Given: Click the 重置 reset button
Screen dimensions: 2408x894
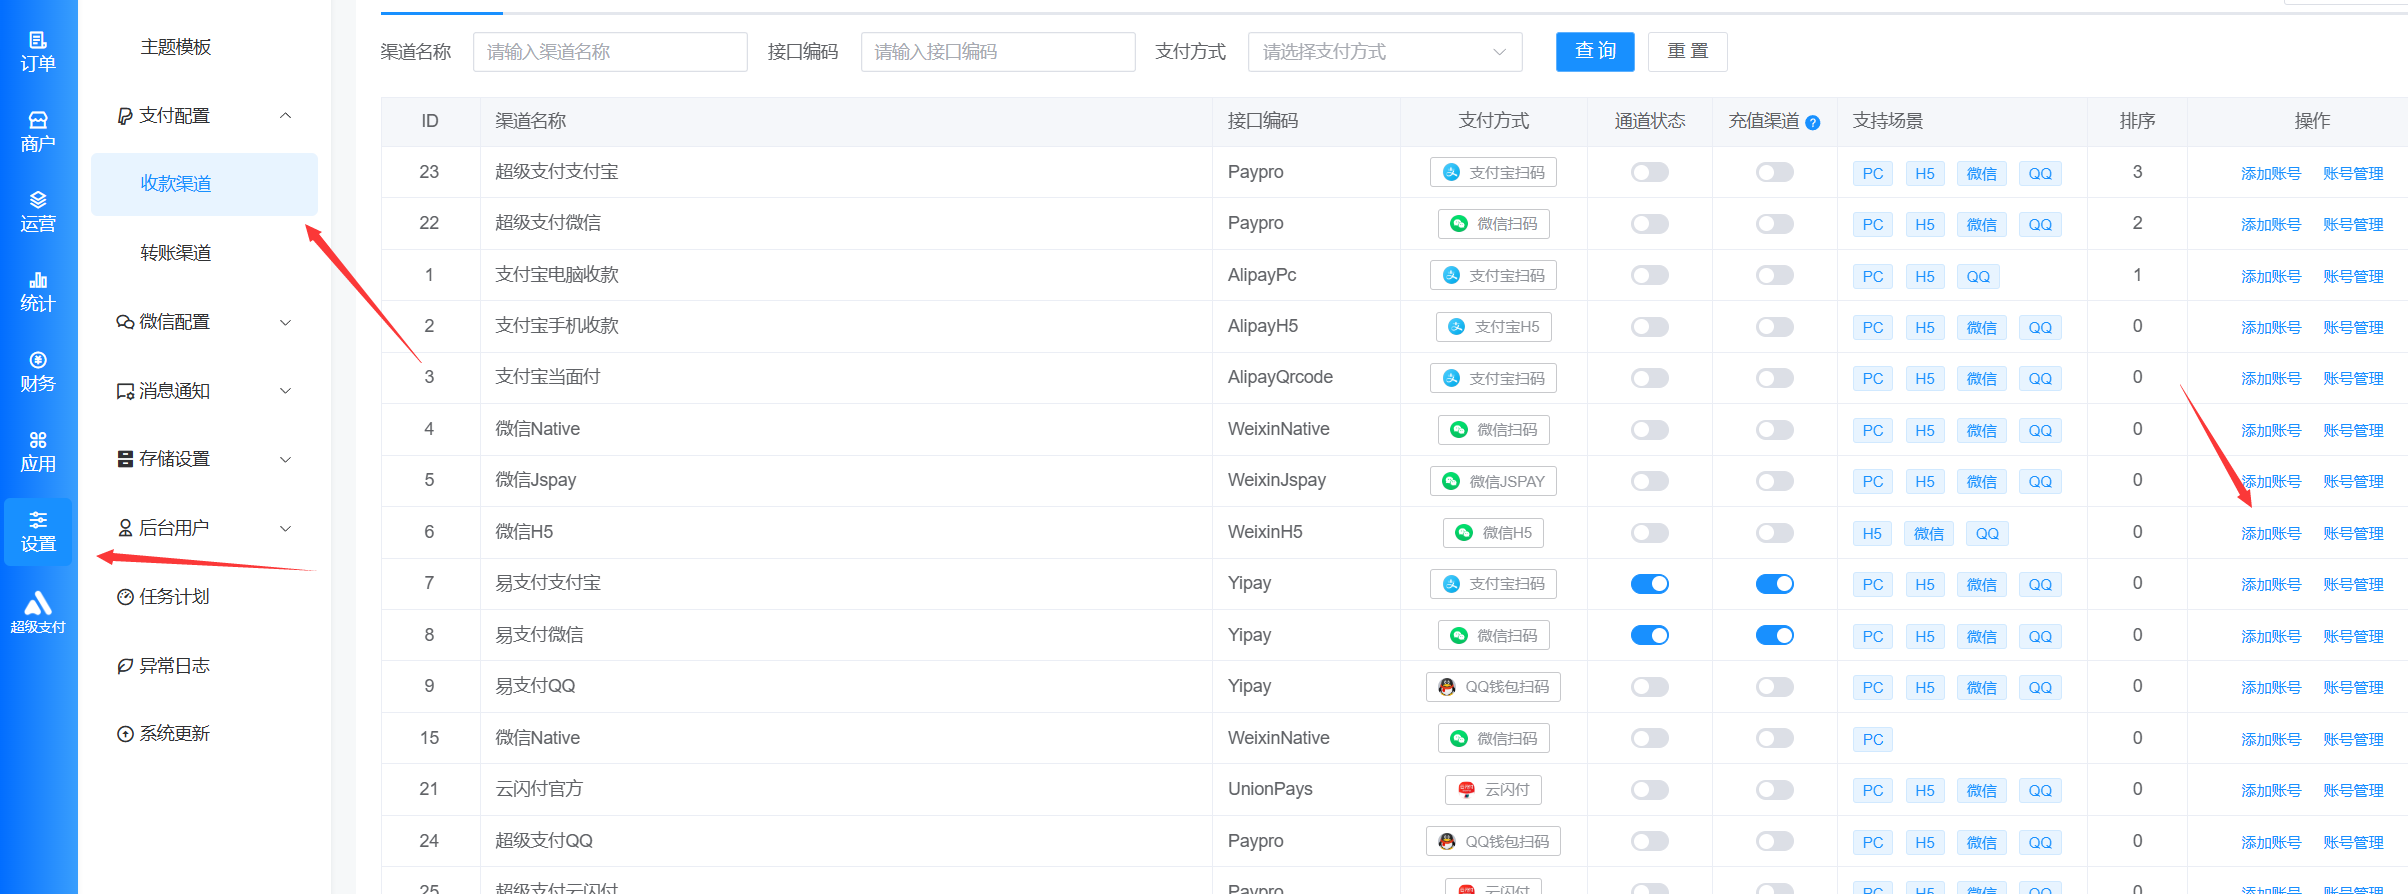Looking at the screenshot, I should 1688,52.
